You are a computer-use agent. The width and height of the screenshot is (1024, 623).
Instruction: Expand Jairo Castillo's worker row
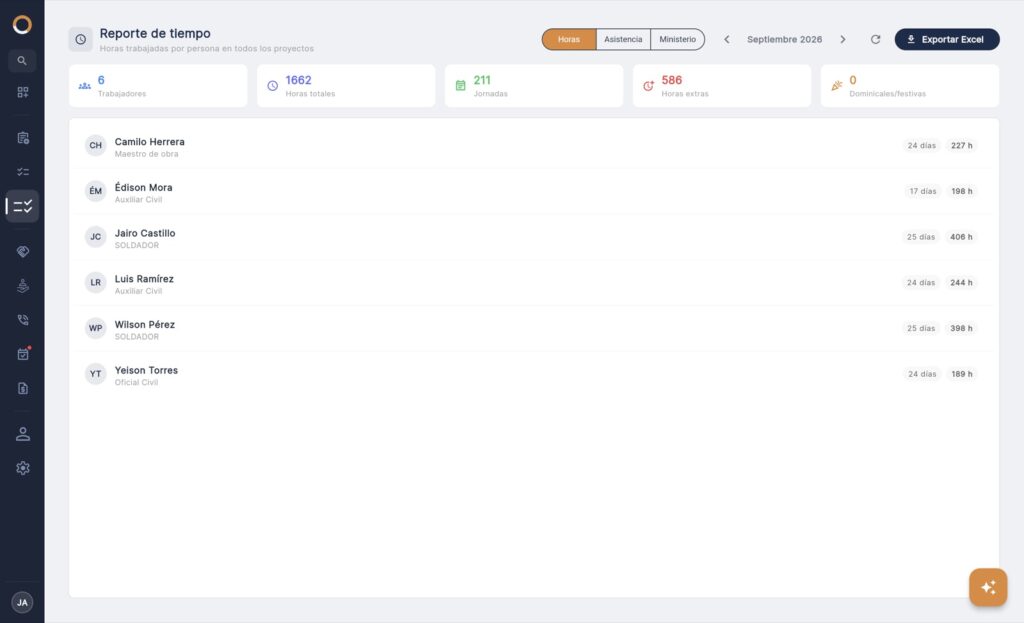click(x=534, y=237)
